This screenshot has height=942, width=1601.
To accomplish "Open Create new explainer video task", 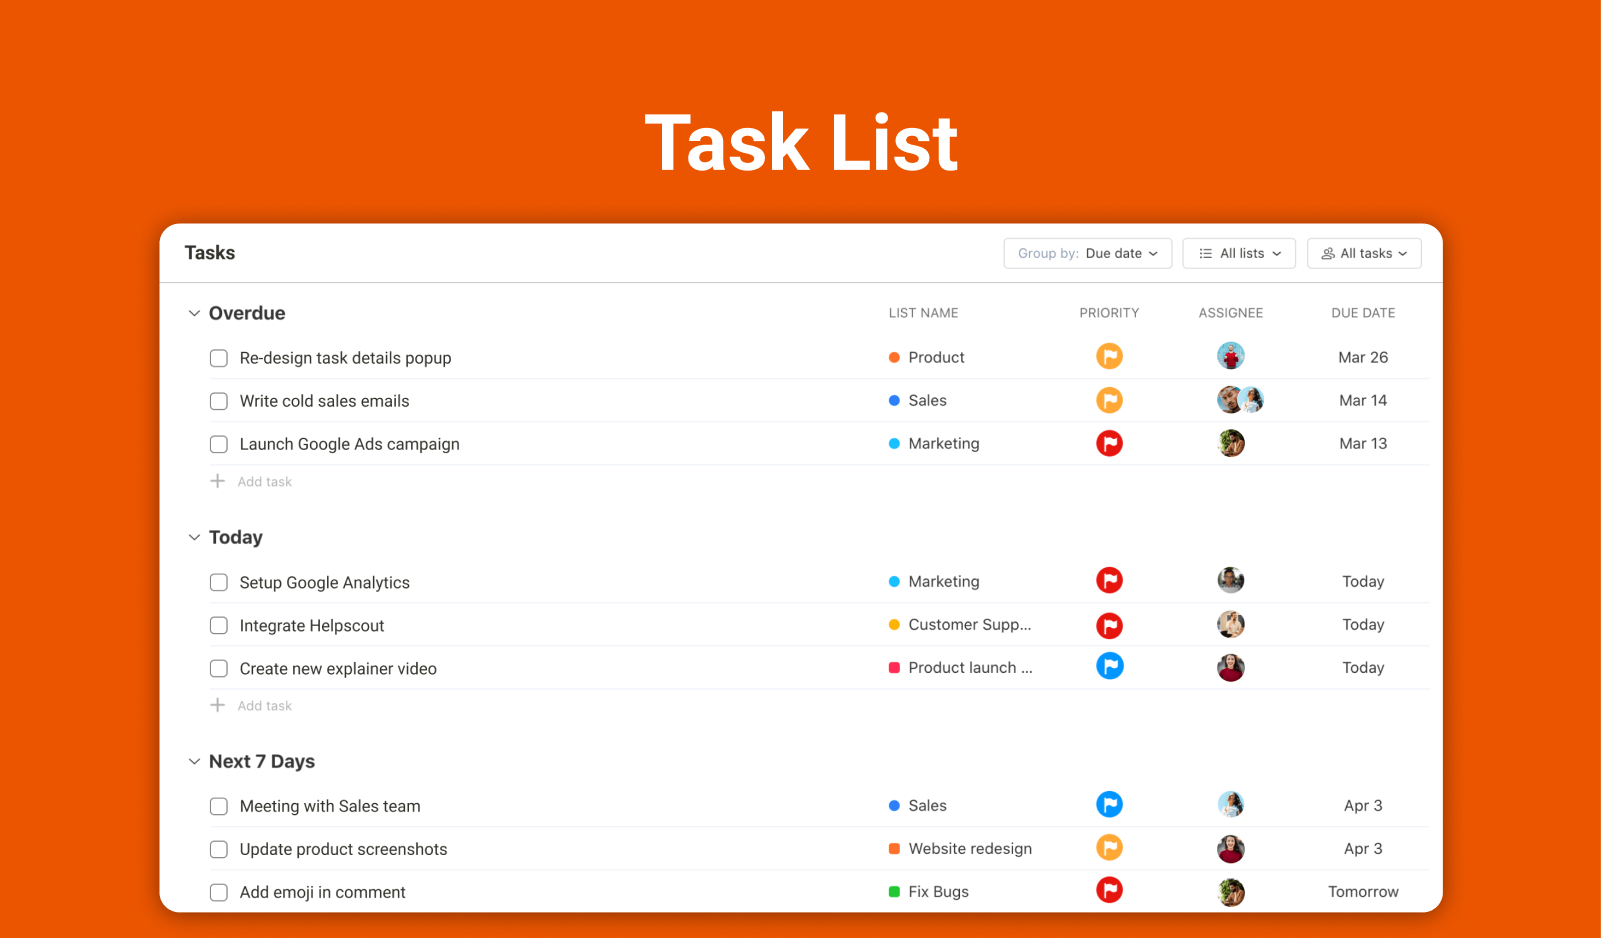I will (x=338, y=668).
